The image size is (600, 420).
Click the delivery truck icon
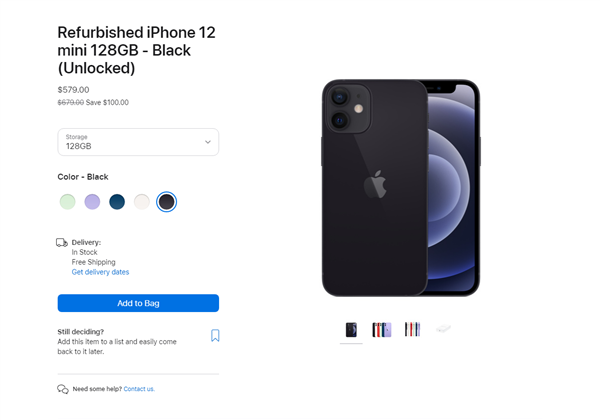62,243
